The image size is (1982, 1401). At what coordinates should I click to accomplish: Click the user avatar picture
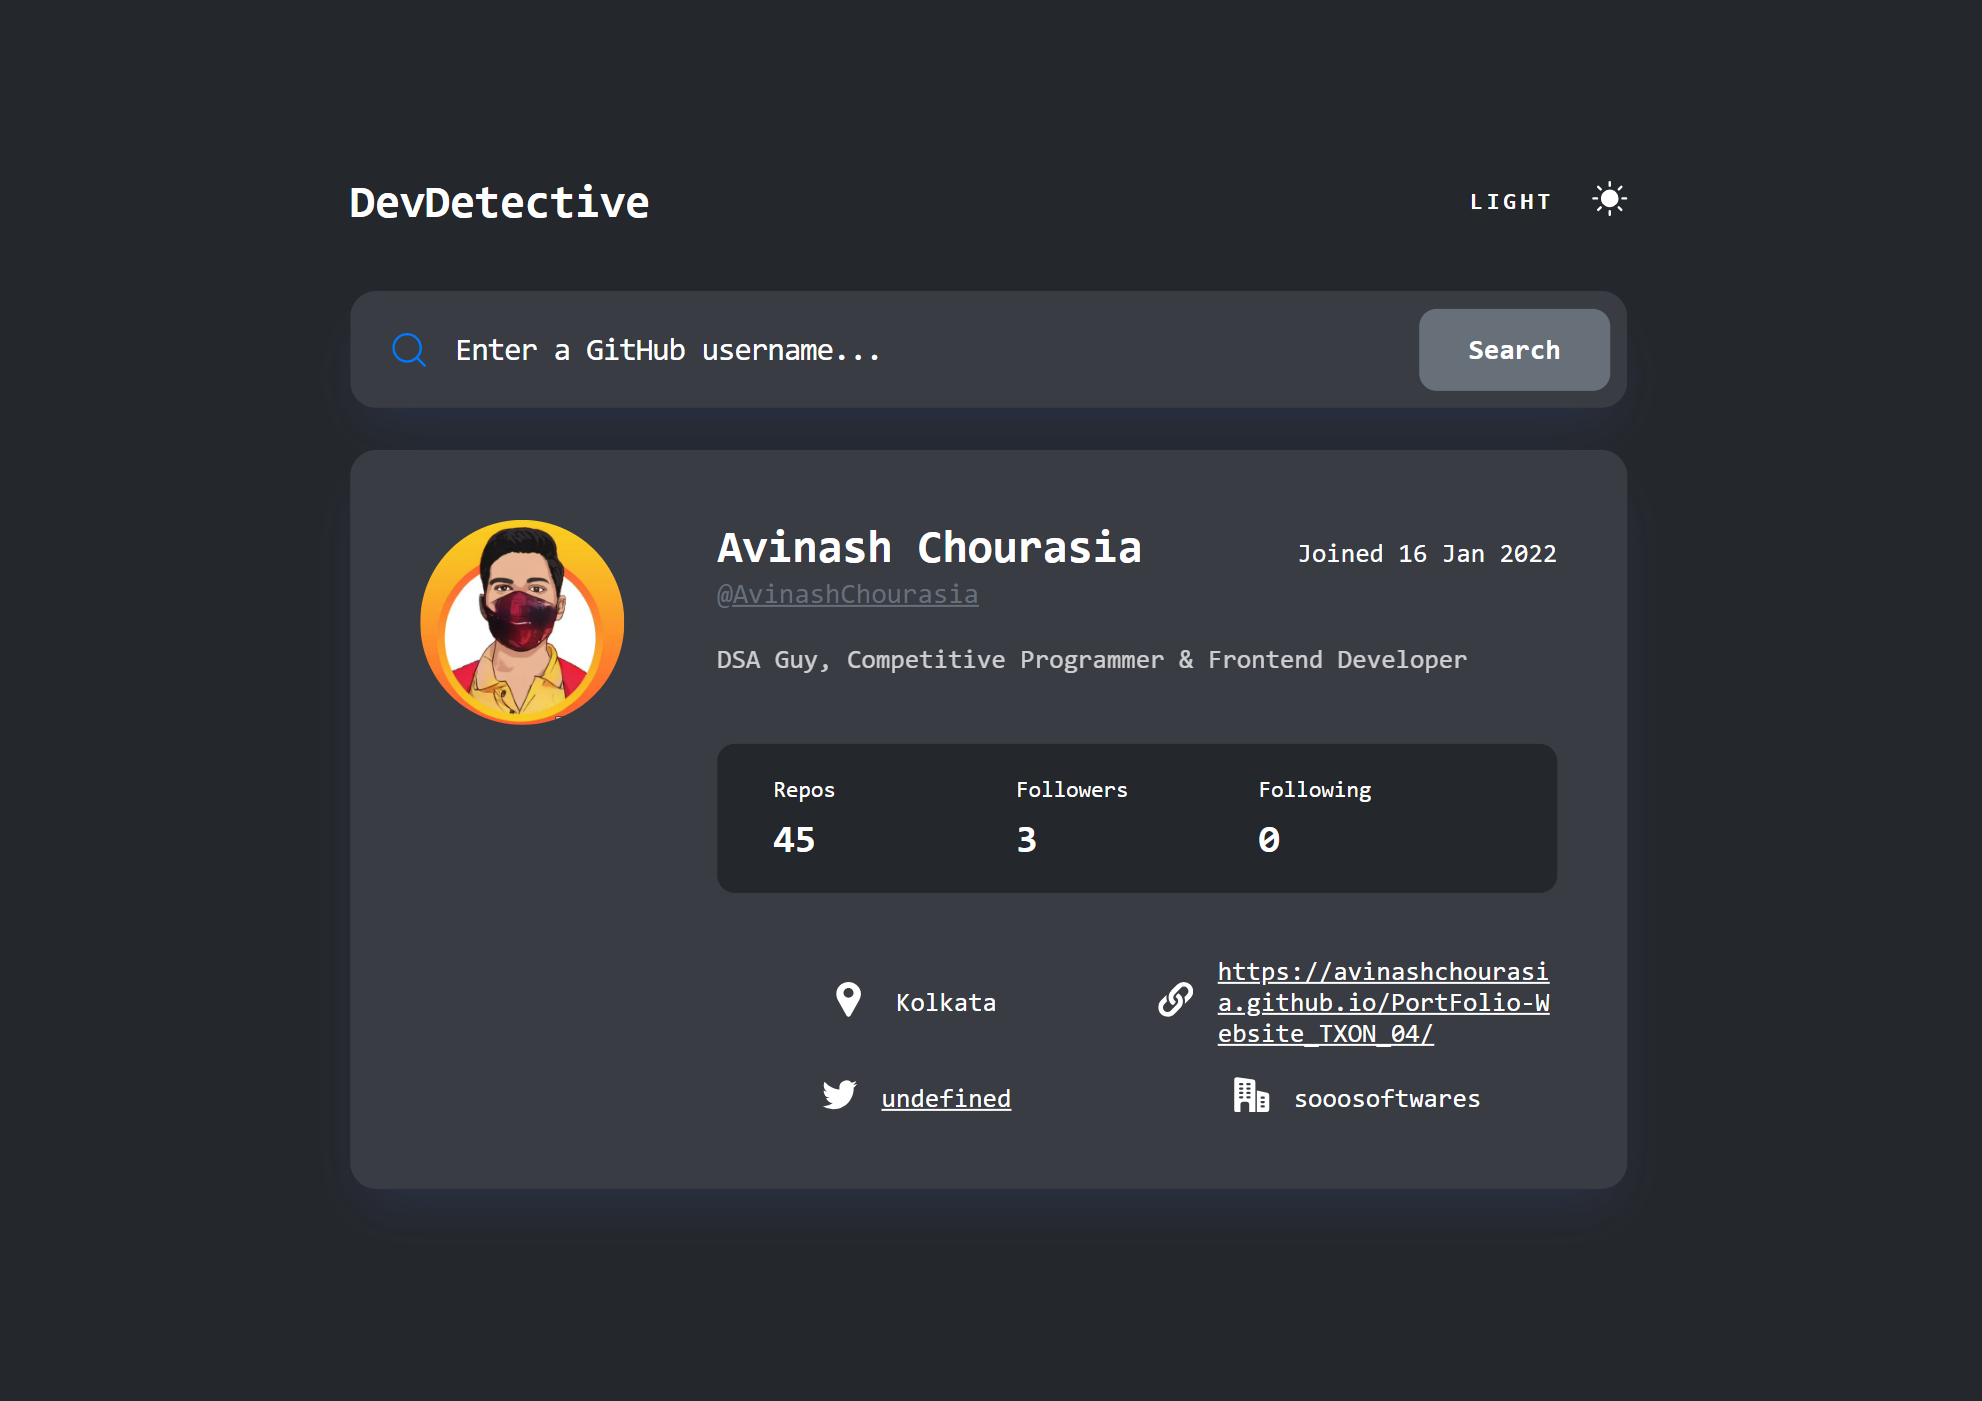[522, 622]
